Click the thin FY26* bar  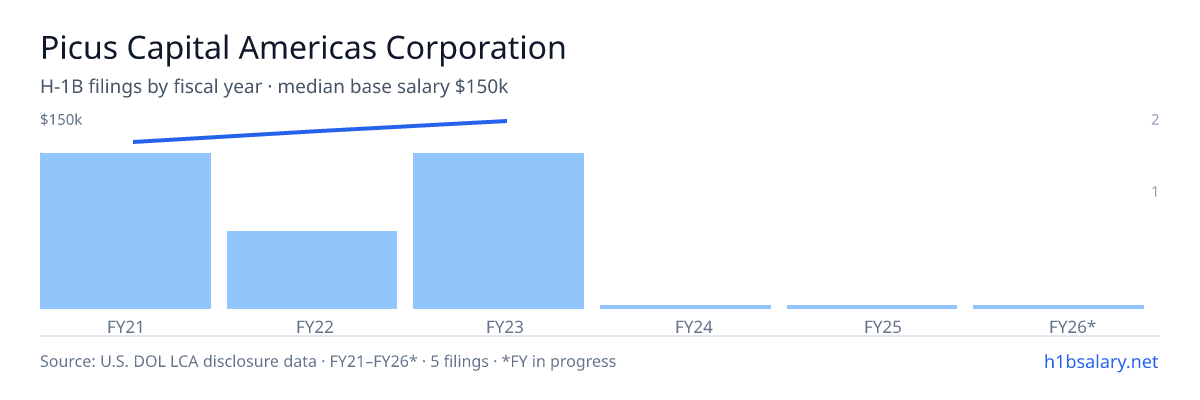1058,307
